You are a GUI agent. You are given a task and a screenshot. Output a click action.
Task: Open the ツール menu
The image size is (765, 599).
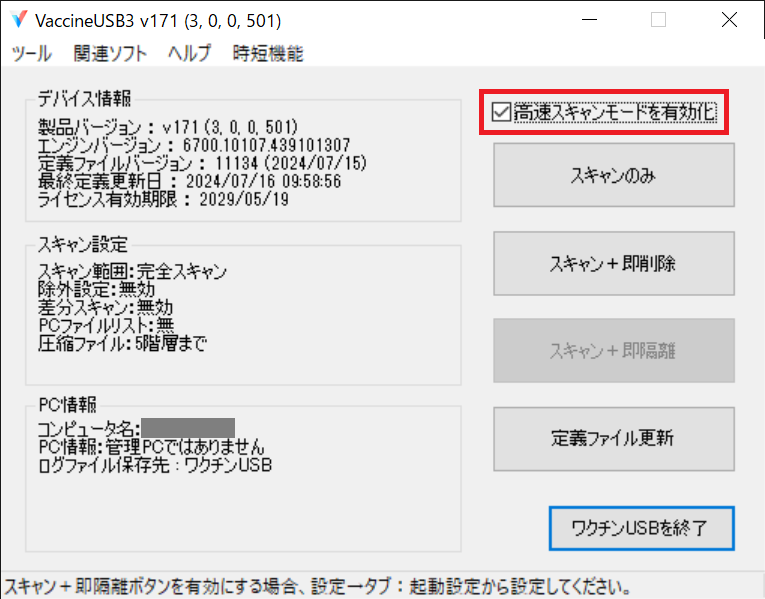coord(31,53)
